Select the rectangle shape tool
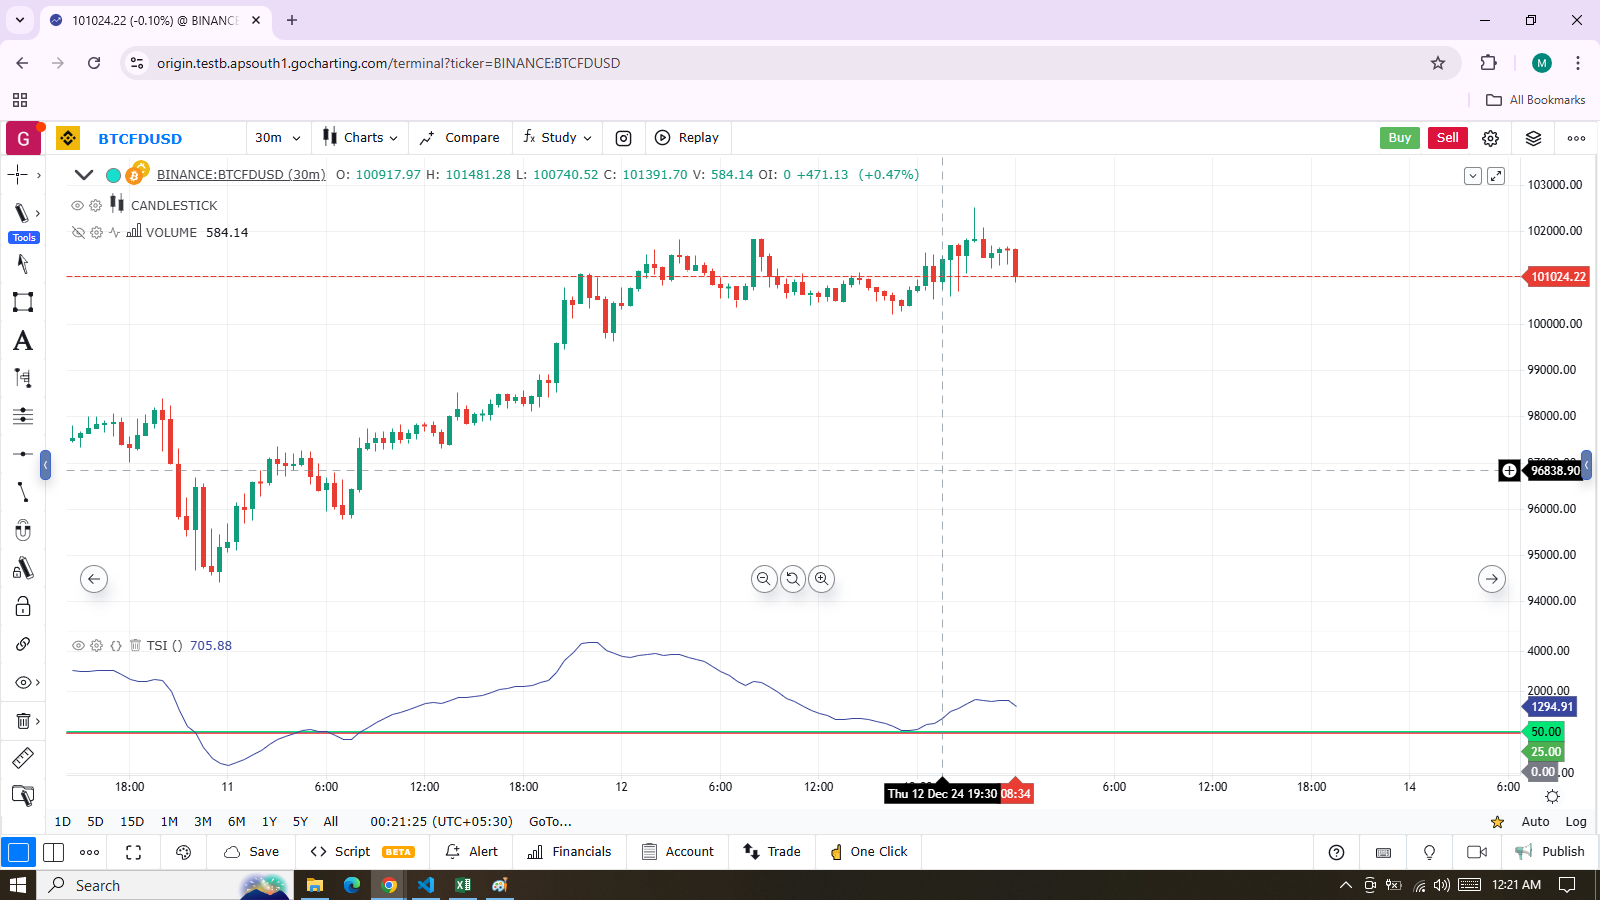The height and width of the screenshot is (900, 1600). click(x=22, y=302)
